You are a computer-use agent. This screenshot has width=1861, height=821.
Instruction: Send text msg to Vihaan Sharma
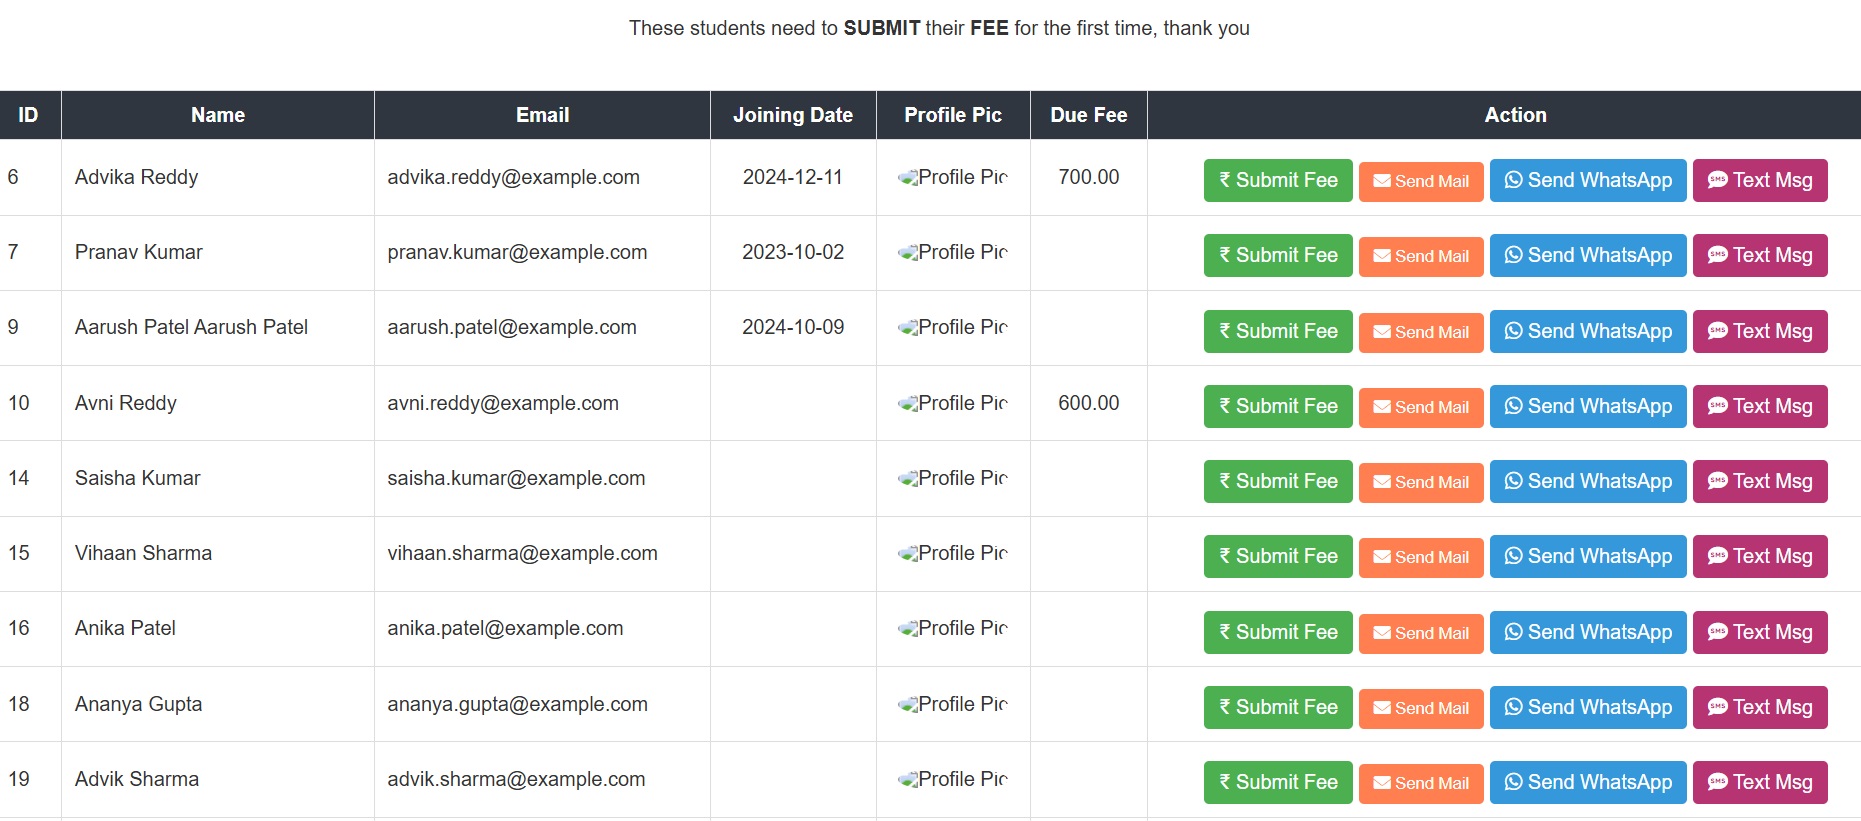click(1760, 556)
